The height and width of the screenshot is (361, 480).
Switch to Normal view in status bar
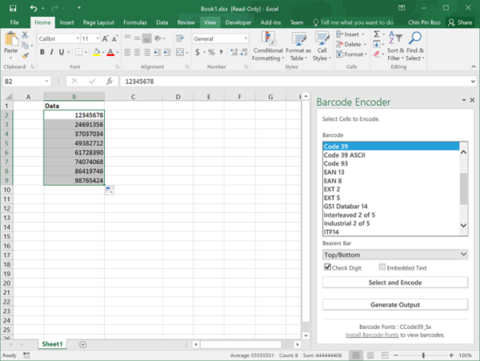[356, 355]
